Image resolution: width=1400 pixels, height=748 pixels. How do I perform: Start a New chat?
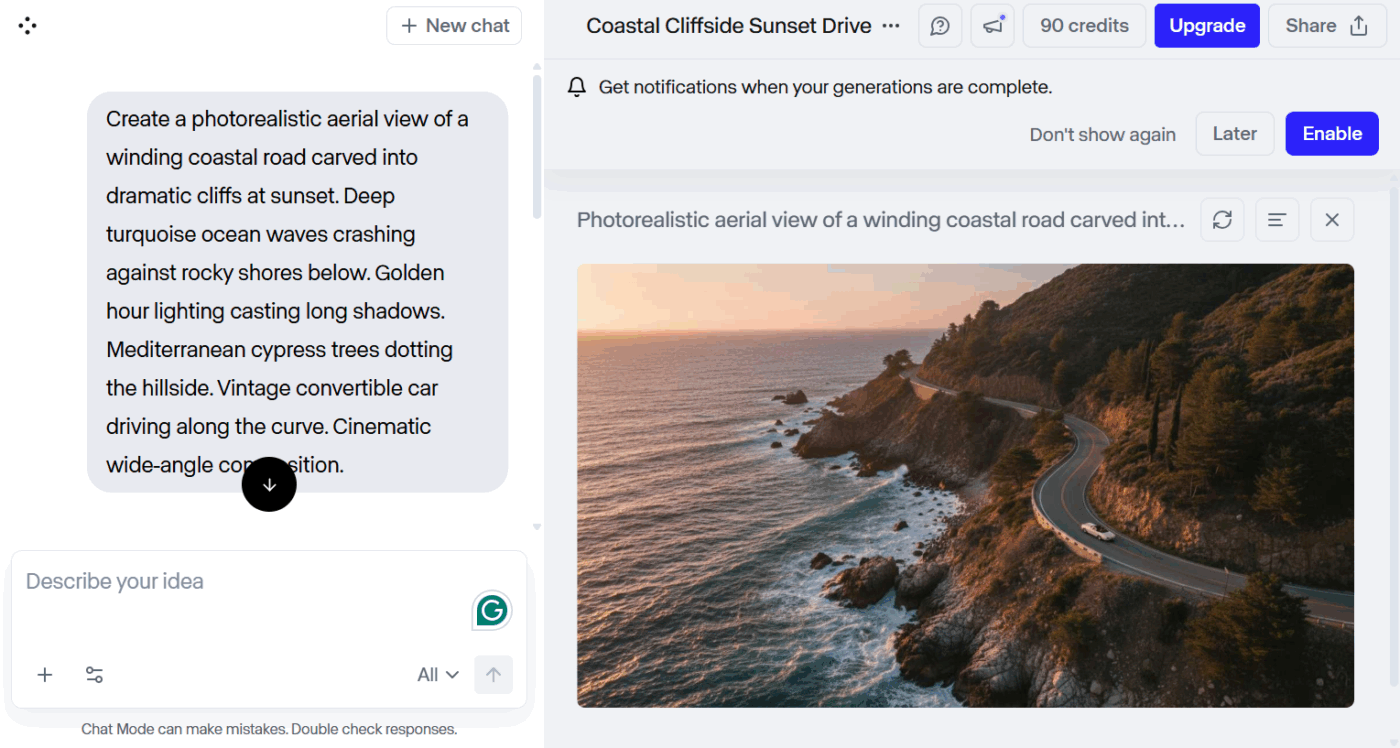pos(454,25)
